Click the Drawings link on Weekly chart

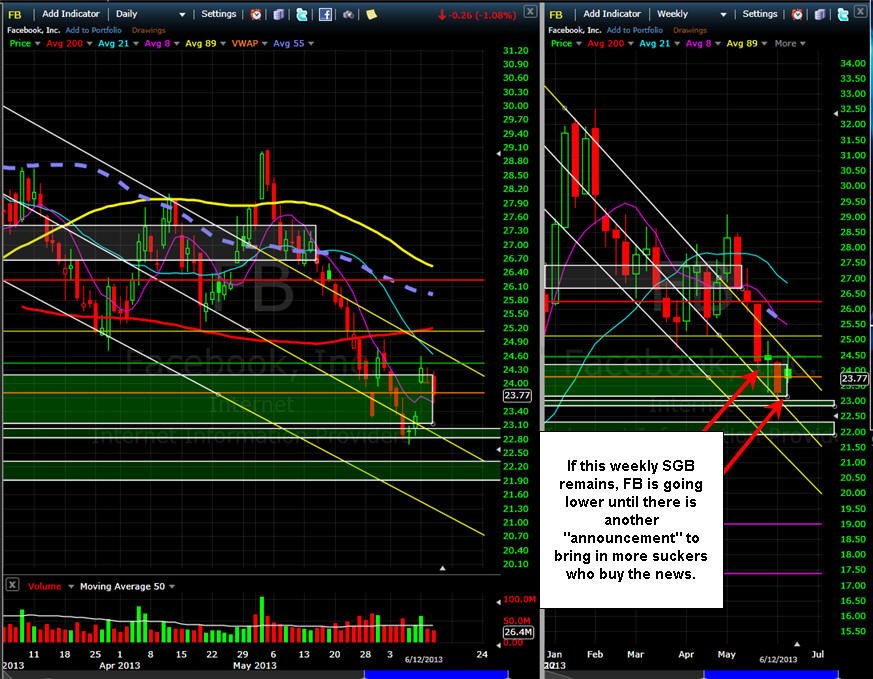(x=690, y=30)
